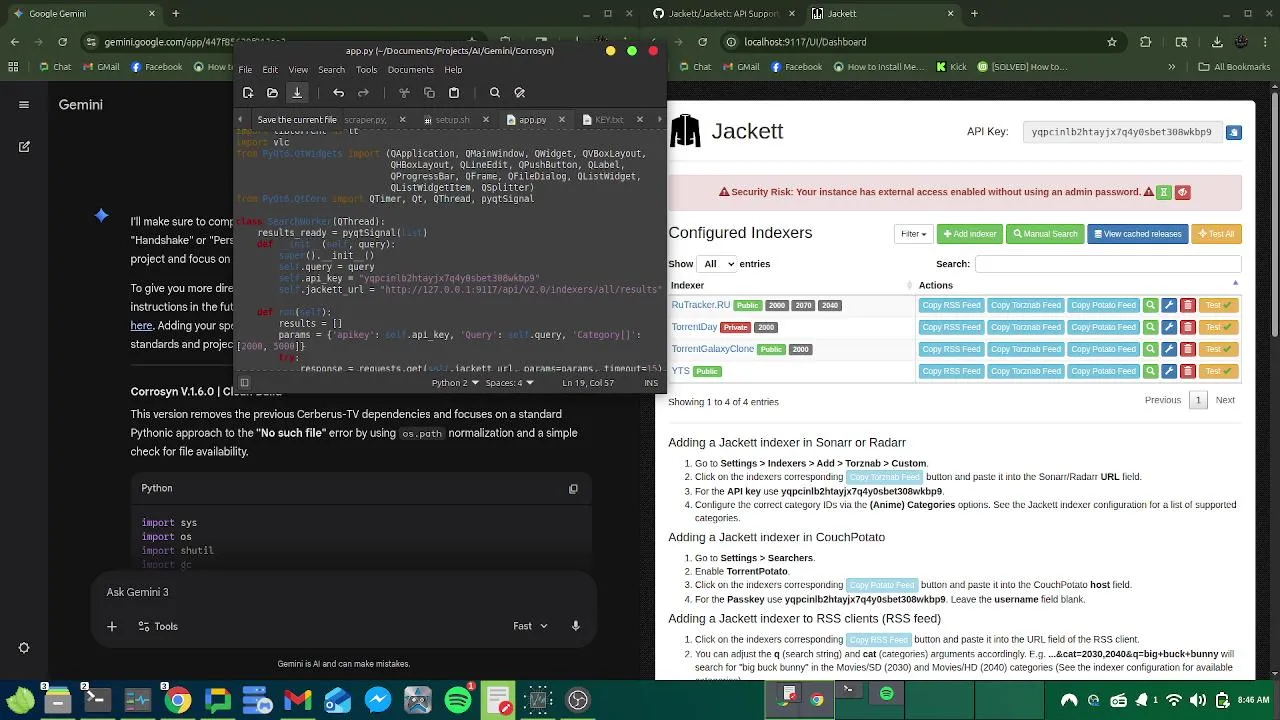Screen dimensions: 1280x720
Task: Copy the Python code block in Gemini
Action: point(573,489)
